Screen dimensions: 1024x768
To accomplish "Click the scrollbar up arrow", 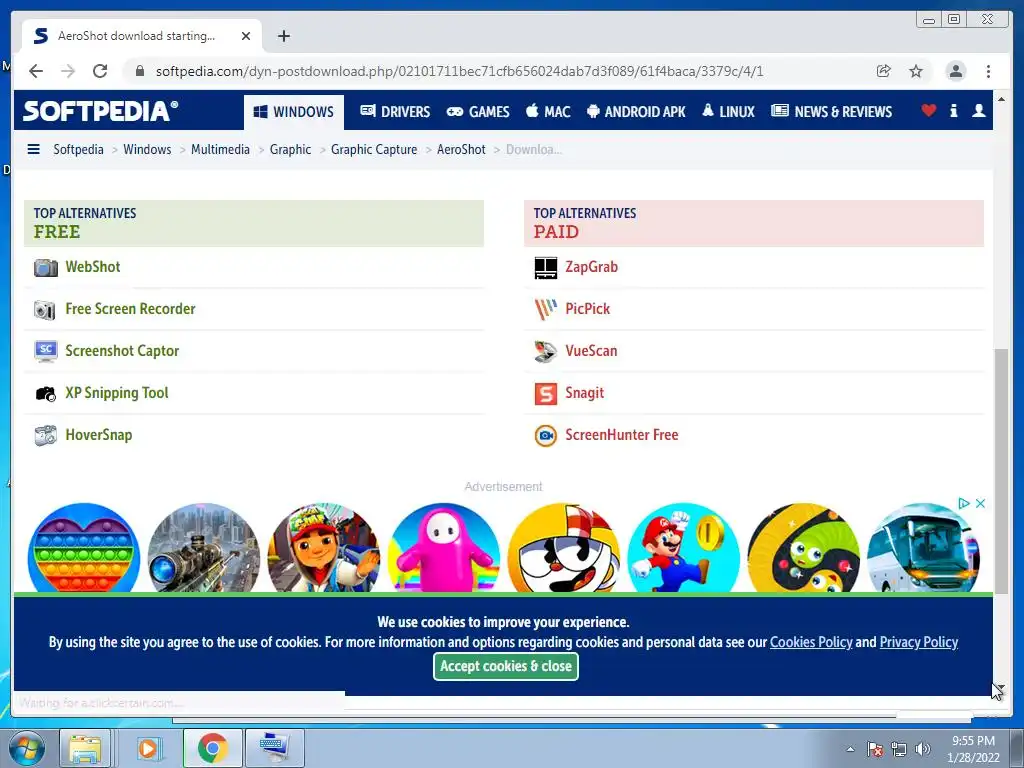I will 1001,99.
